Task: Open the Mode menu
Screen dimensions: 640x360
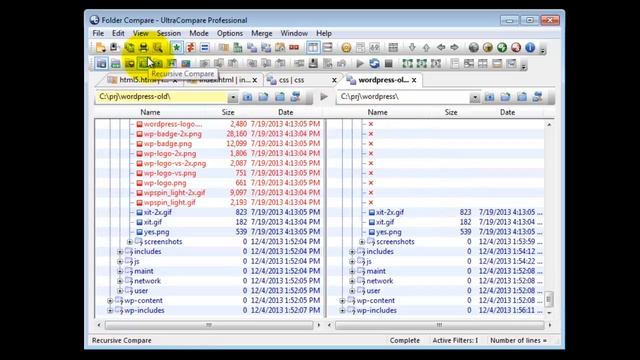Action: click(x=199, y=33)
